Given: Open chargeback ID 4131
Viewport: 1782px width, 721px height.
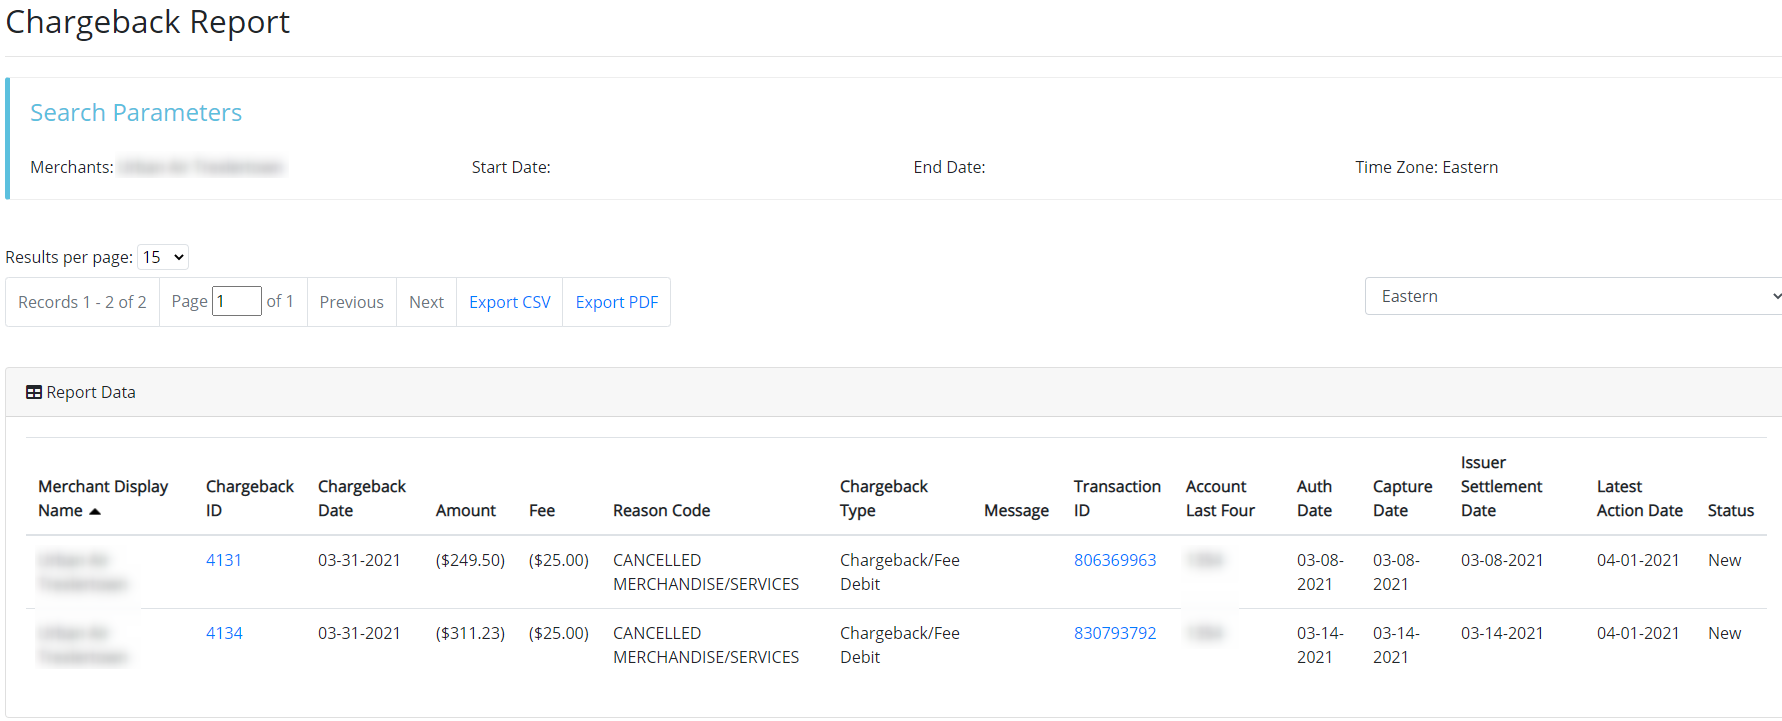Looking at the screenshot, I should (x=224, y=560).
